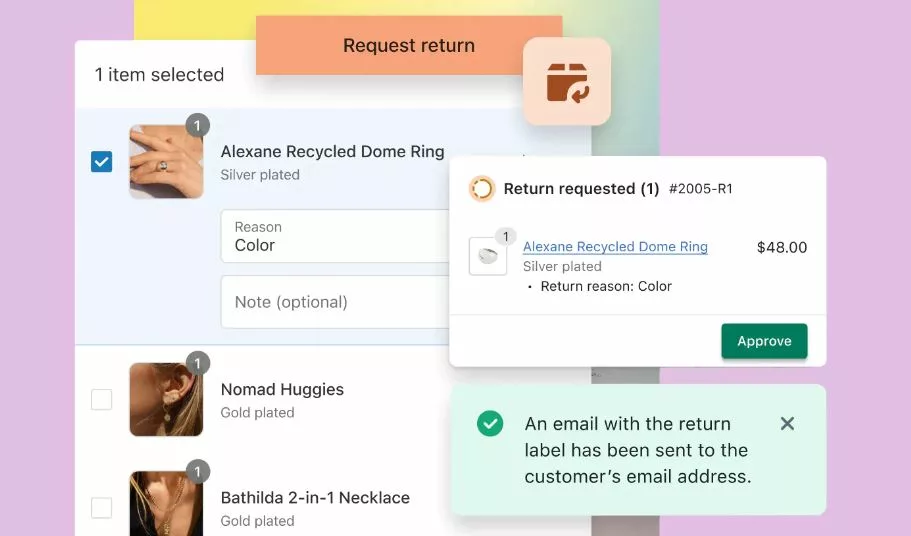The width and height of the screenshot is (911, 536).
Task: Click the return requested status icon
Action: coord(482,189)
